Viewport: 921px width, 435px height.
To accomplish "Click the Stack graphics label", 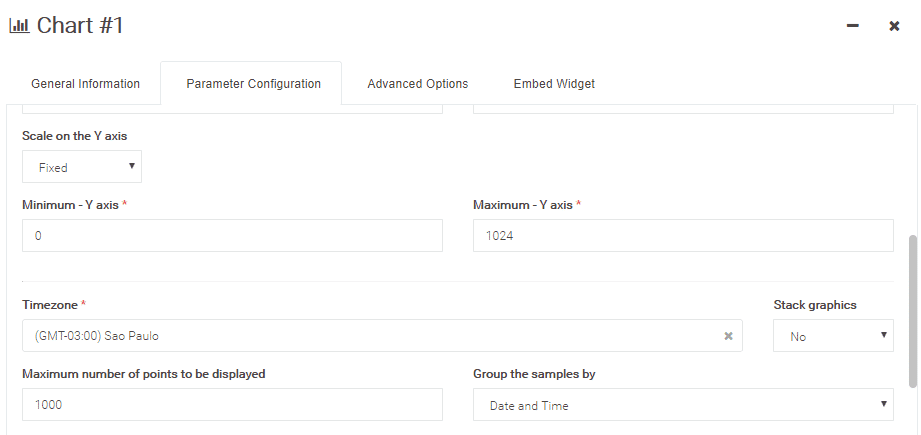I will pyautogui.click(x=815, y=305).
